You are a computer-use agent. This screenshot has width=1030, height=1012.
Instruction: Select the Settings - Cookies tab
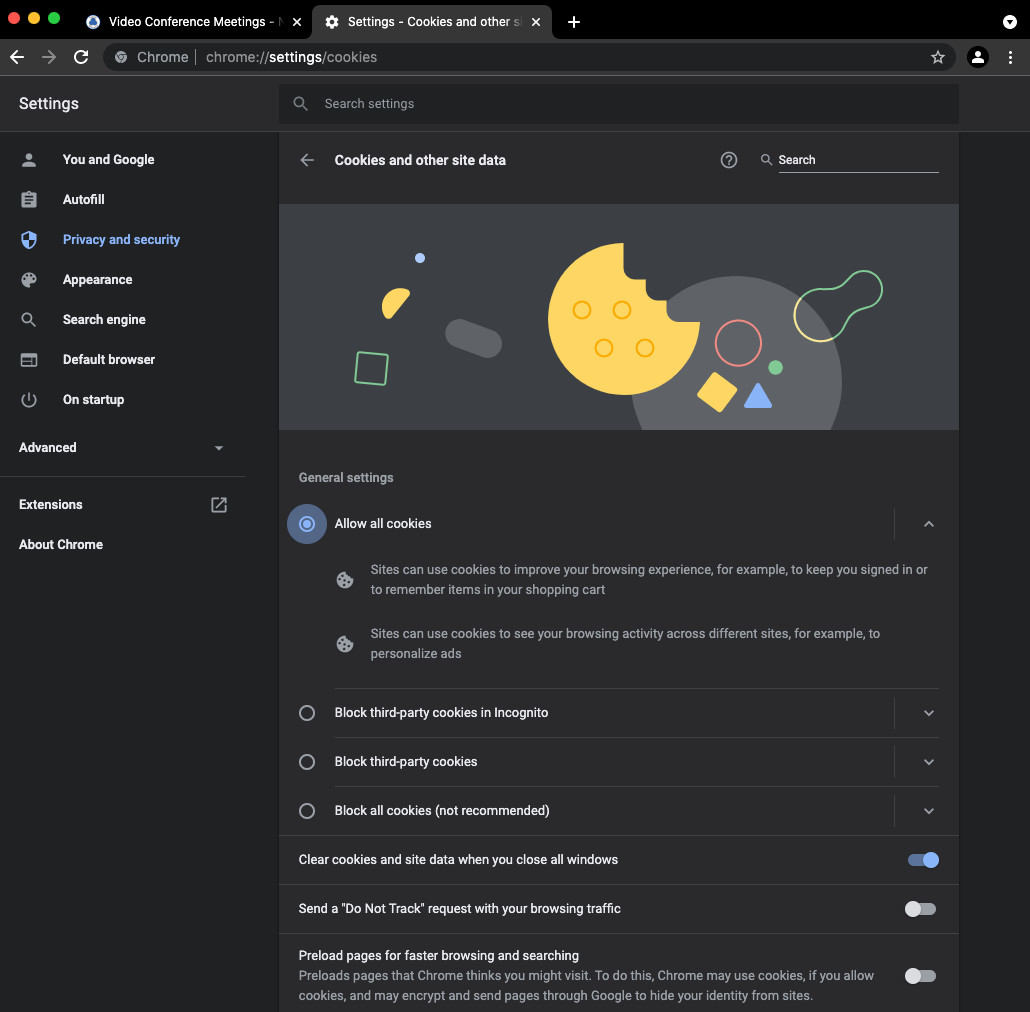tap(432, 22)
